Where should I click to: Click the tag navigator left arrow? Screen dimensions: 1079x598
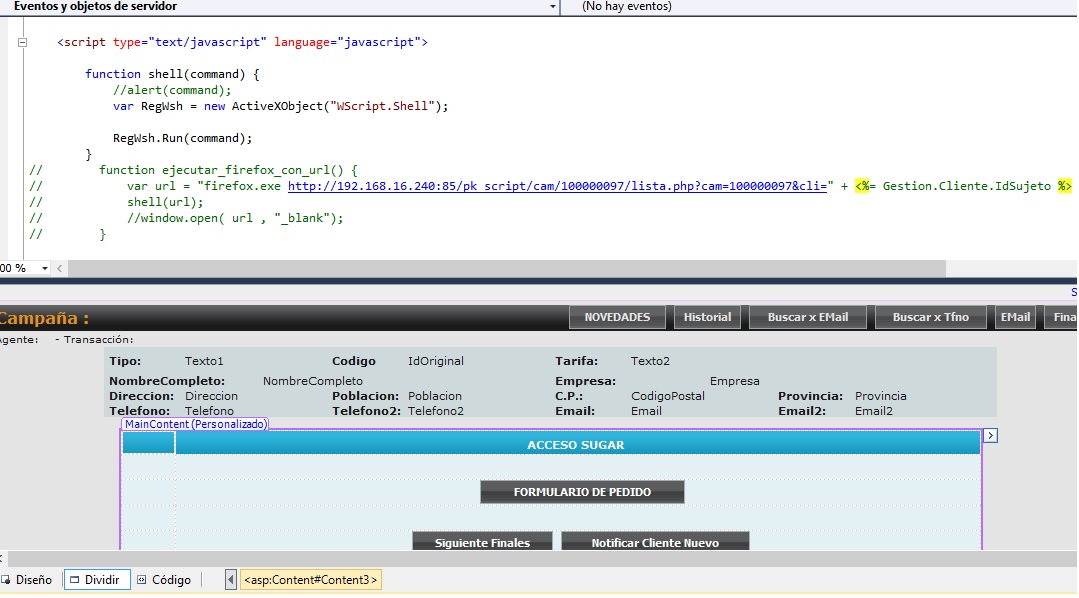[231, 580]
